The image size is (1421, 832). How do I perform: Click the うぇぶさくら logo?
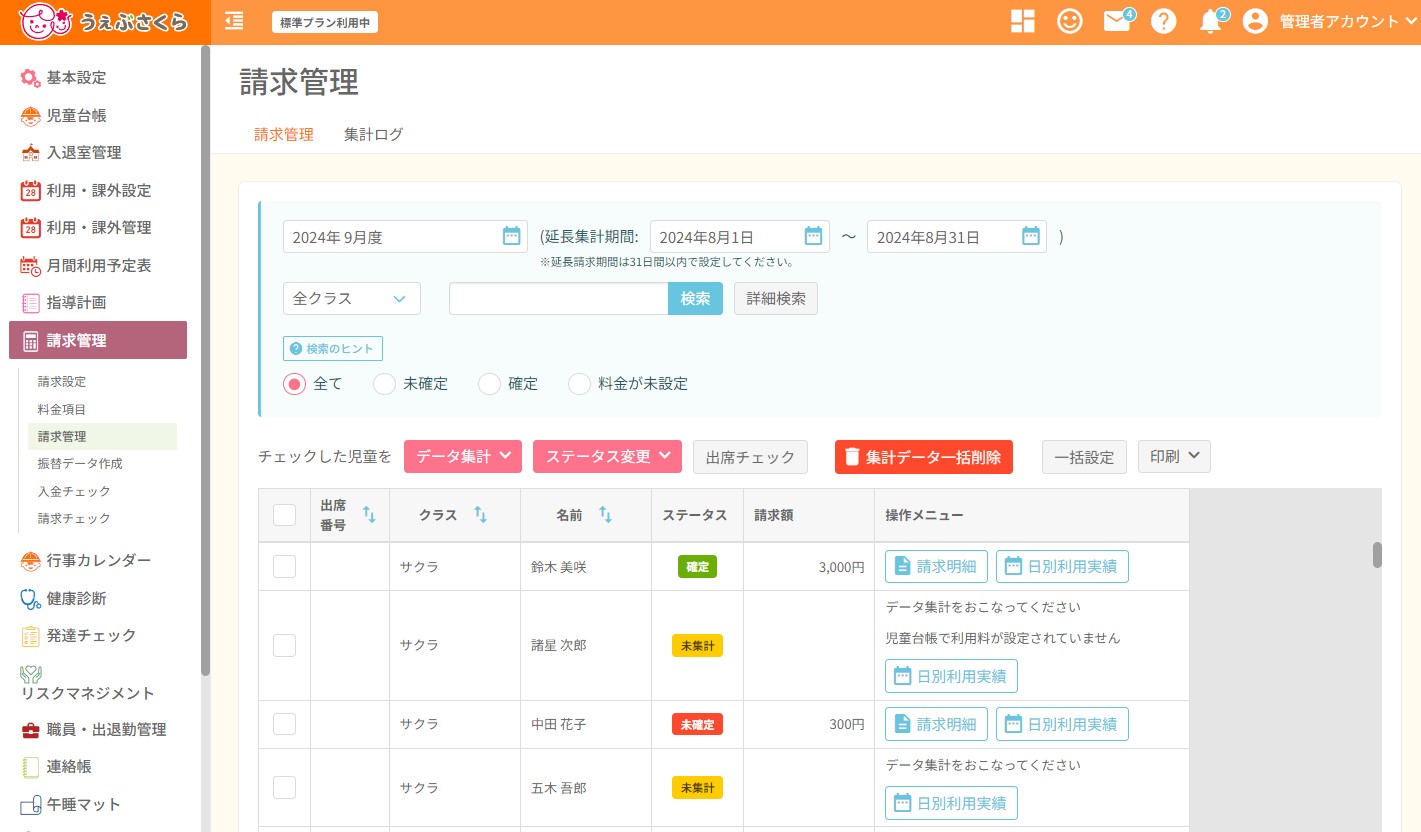tap(104, 21)
